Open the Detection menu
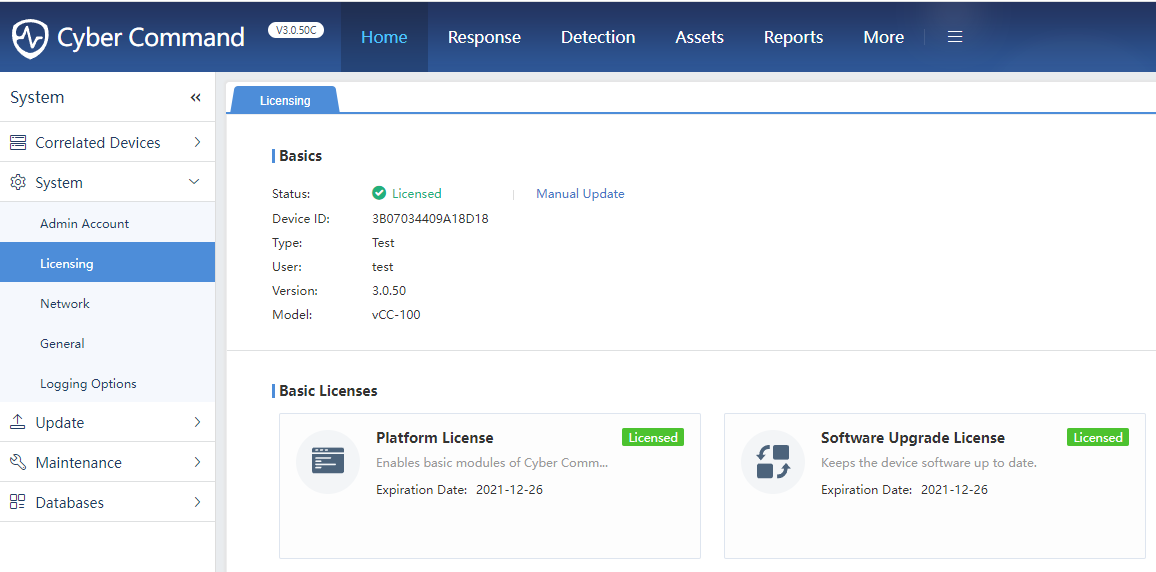Image resolution: width=1156 pixels, height=572 pixels. click(598, 37)
